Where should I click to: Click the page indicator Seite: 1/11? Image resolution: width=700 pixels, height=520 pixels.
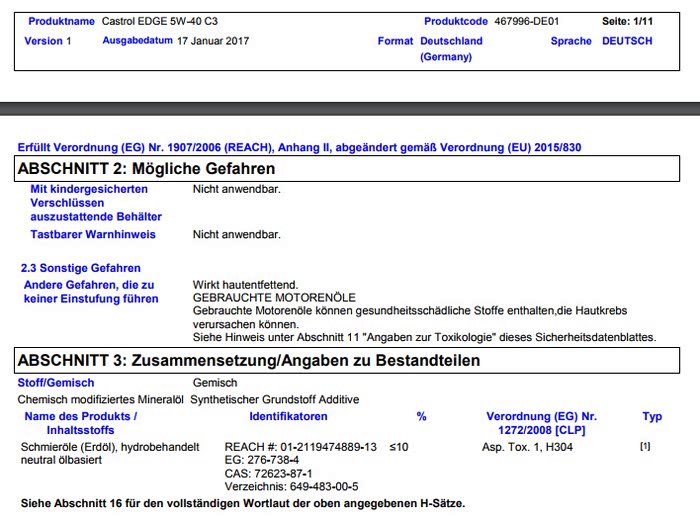coord(626,21)
